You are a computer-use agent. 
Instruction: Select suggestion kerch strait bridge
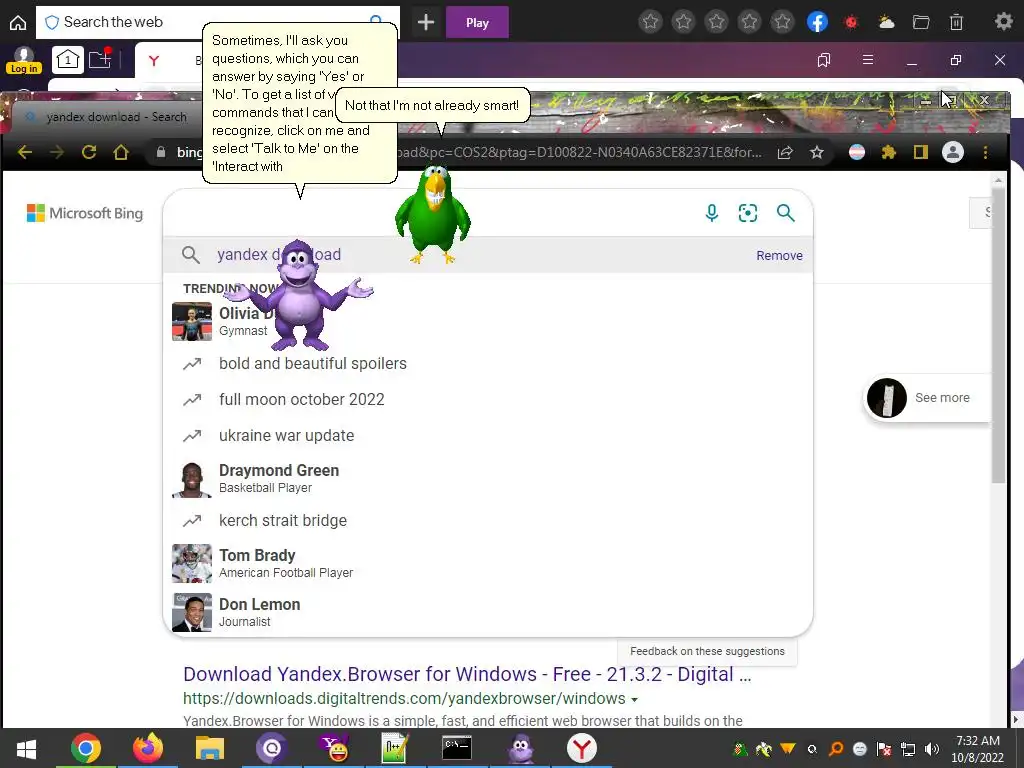[x=488, y=520]
